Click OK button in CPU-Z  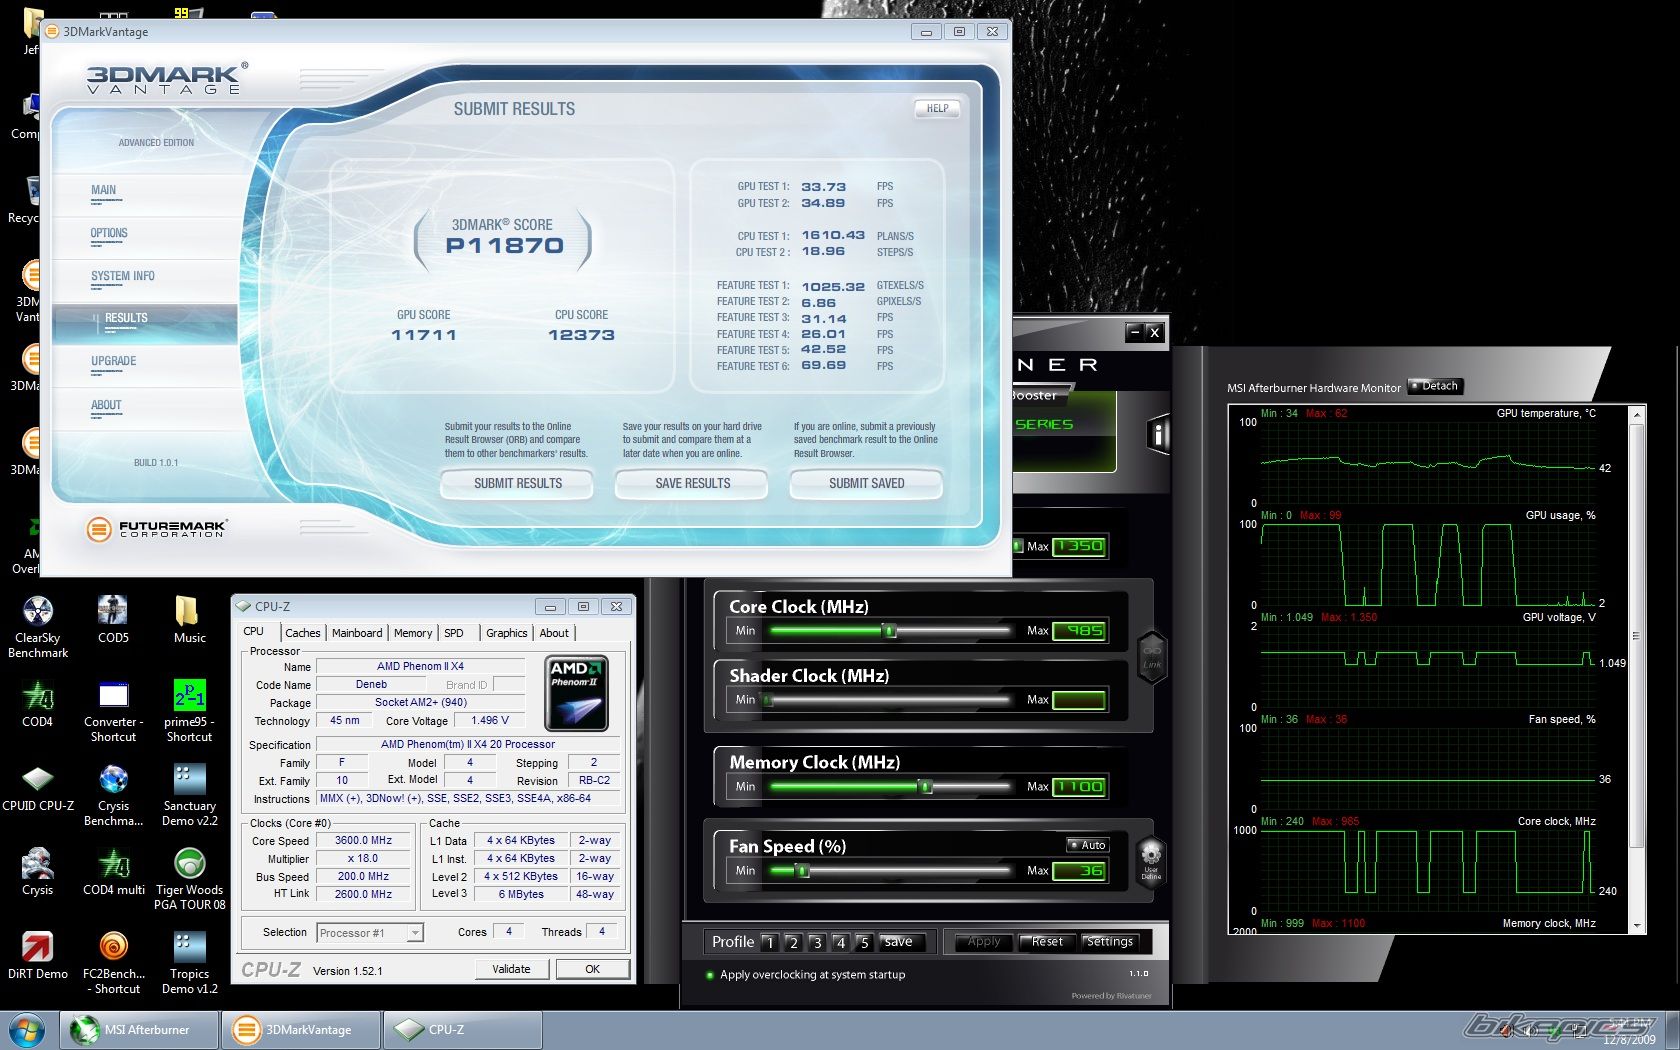pyautogui.click(x=592, y=969)
